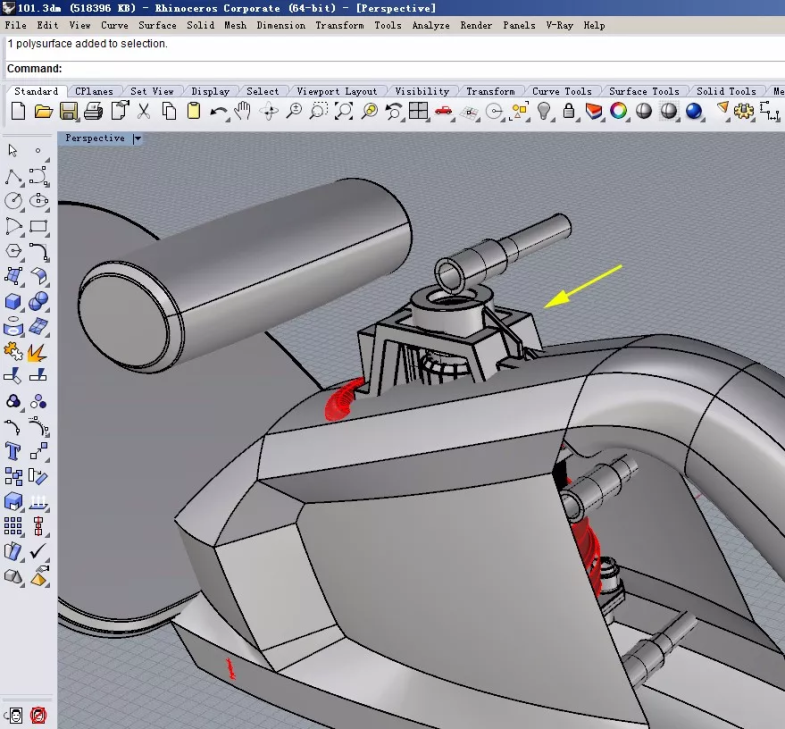Click the Text object tool
Viewport: 785px width, 729px height.
[14, 451]
